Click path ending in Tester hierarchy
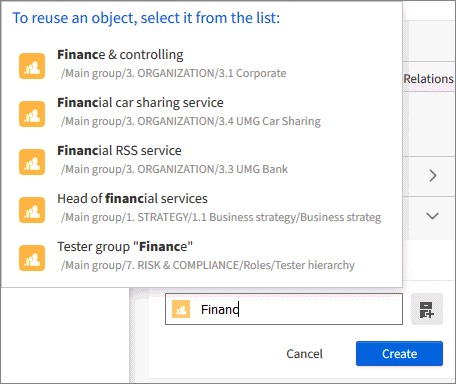Image resolution: width=456 pixels, height=384 pixels. pyautogui.click(x=208, y=265)
